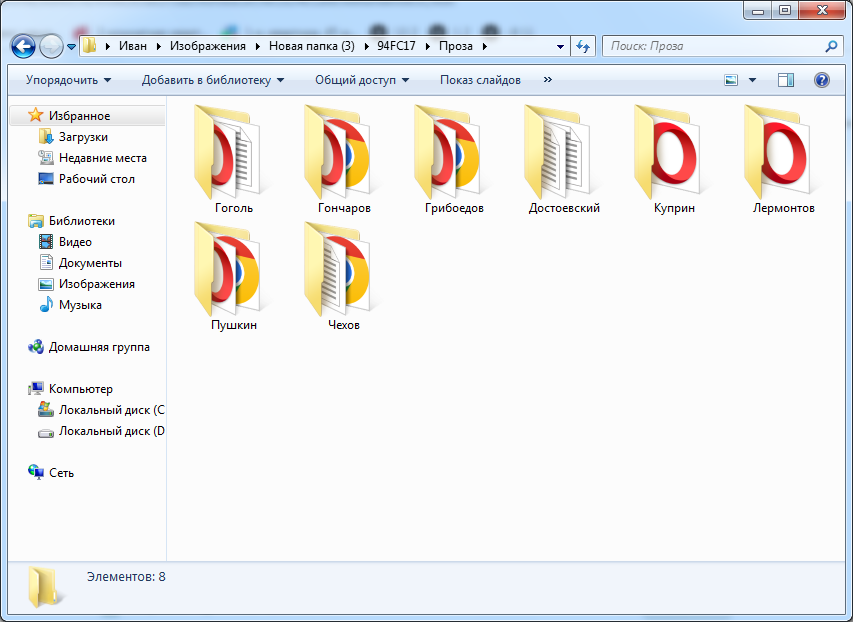Open the Куприн folder icon
The image size is (853, 622).
[x=669, y=152]
